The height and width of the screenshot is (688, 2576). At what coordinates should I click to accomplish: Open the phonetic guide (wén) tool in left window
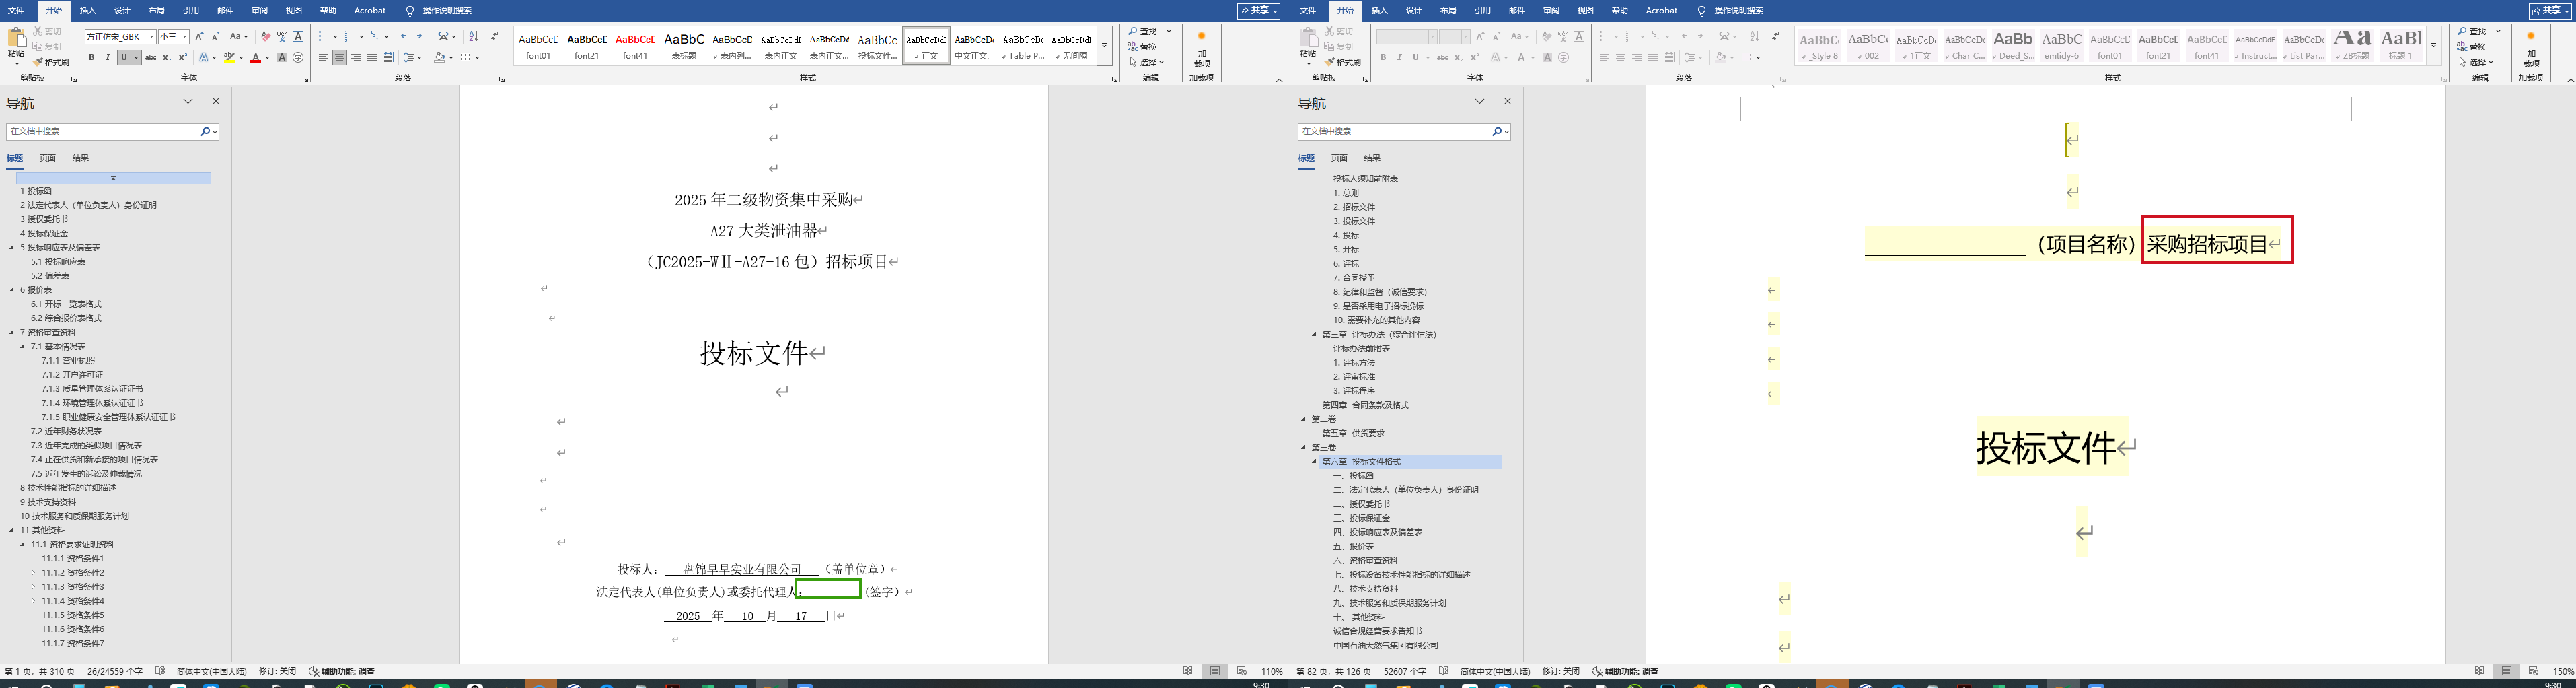point(282,37)
